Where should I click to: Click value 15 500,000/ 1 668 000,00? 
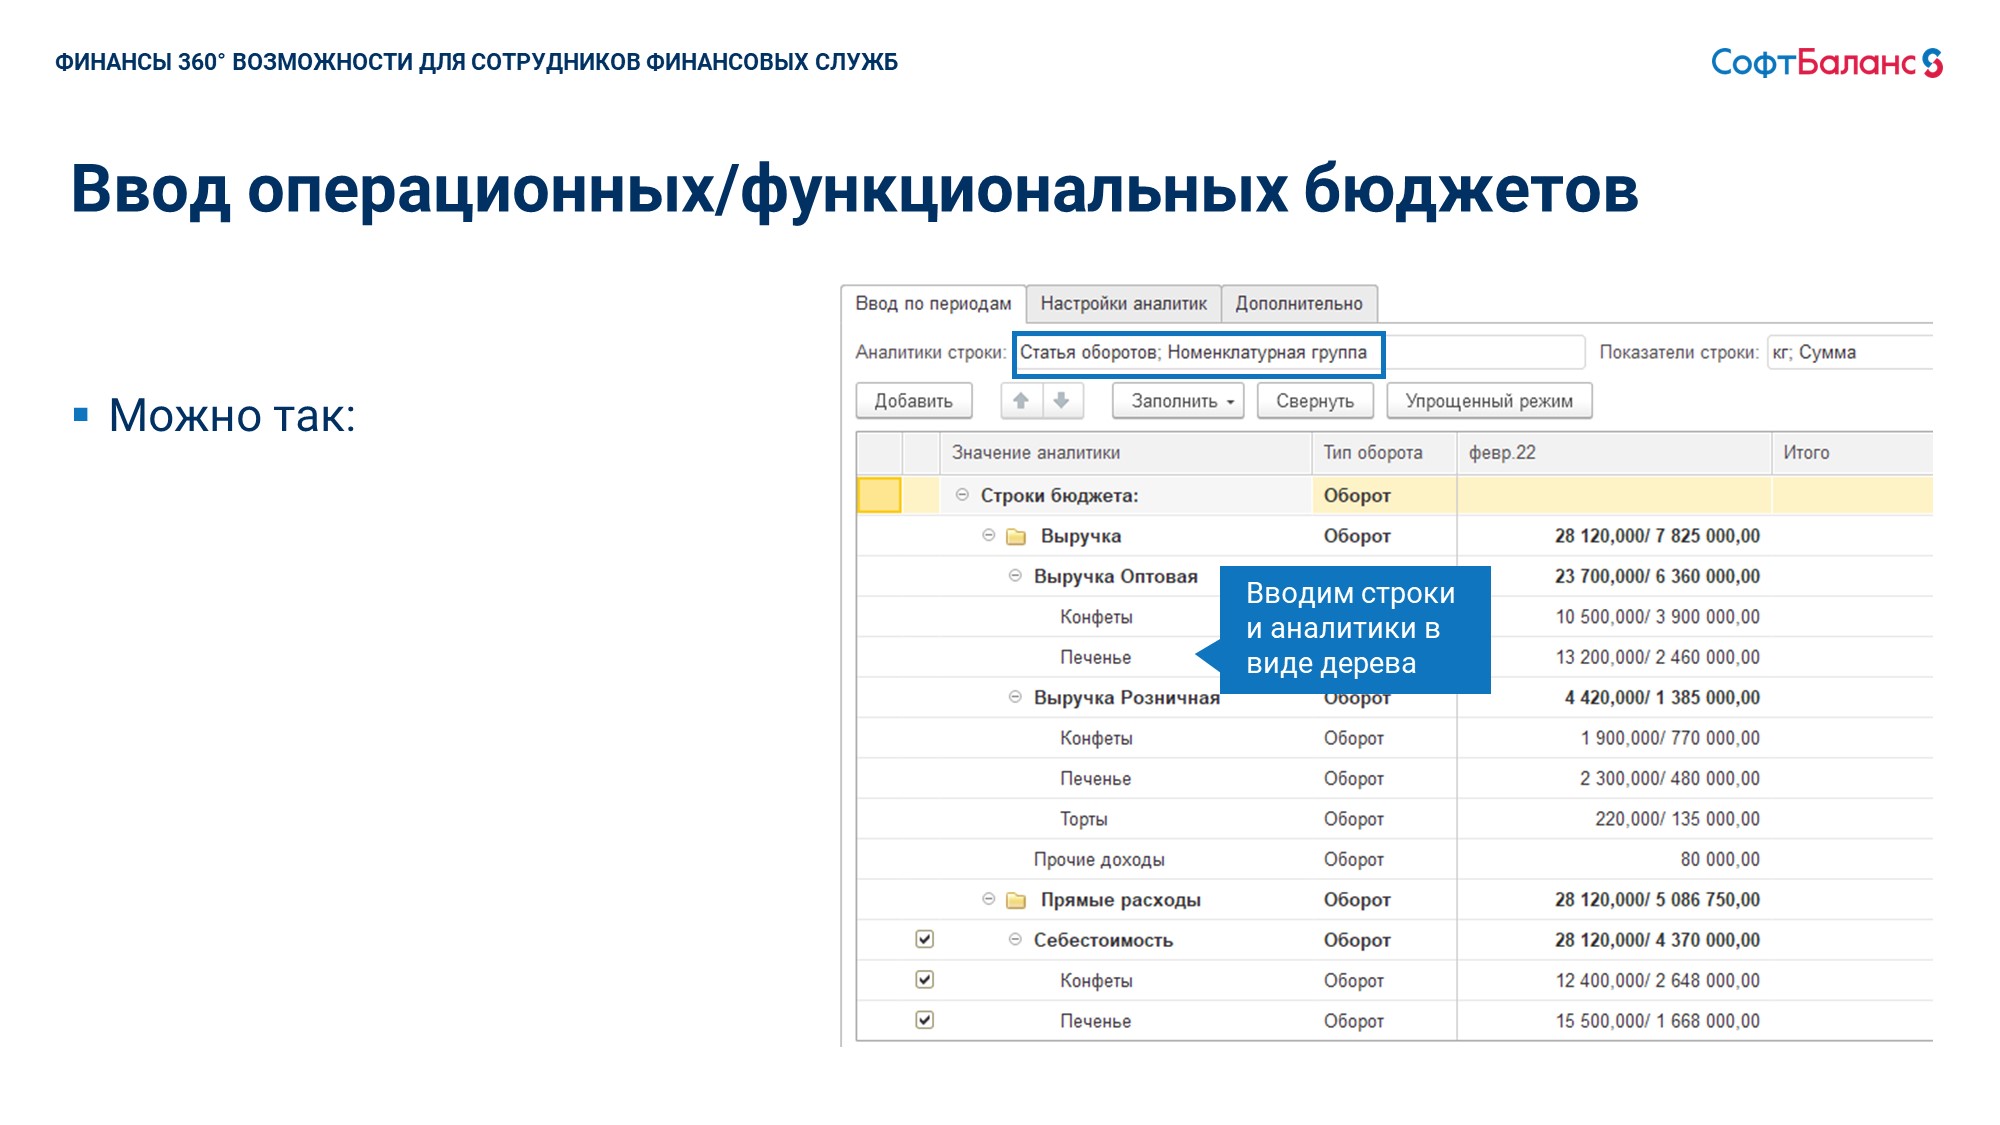click(x=1657, y=1021)
